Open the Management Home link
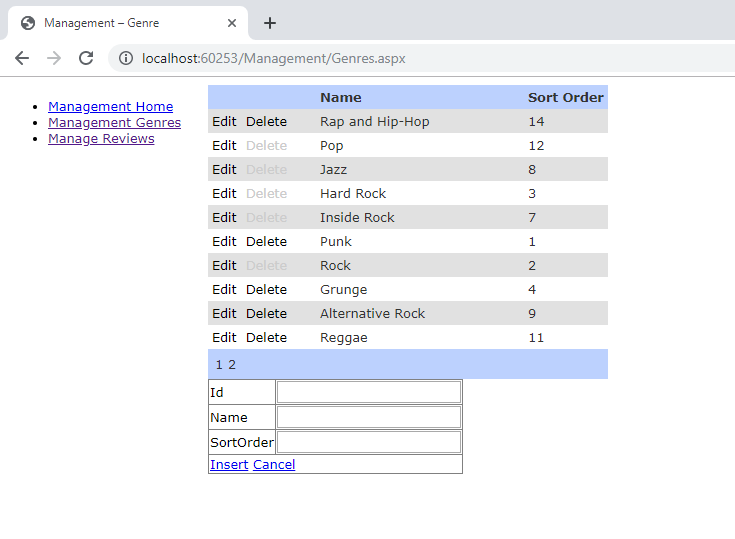This screenshot has width=735, height=539. click(x=110, y=107)
